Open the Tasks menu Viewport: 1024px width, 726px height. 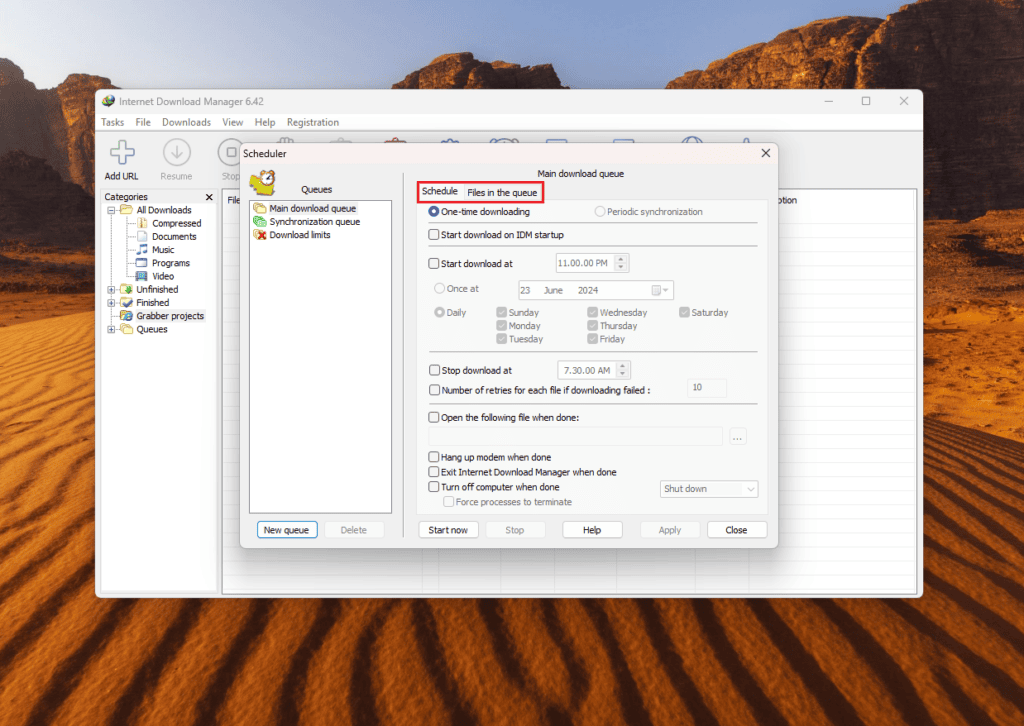tap(112, 122)
